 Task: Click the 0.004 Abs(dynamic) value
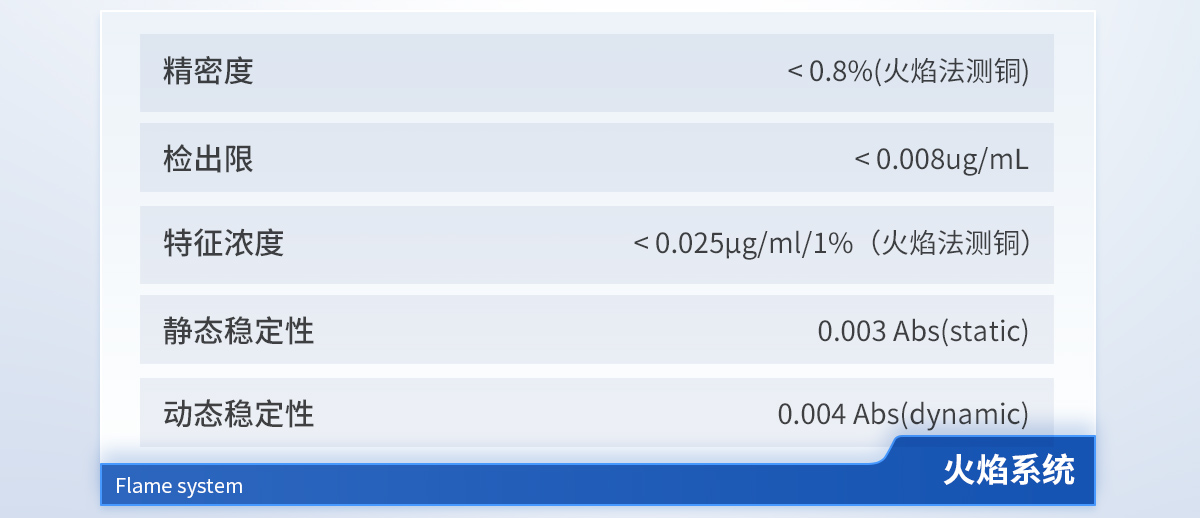coord(903,413)
